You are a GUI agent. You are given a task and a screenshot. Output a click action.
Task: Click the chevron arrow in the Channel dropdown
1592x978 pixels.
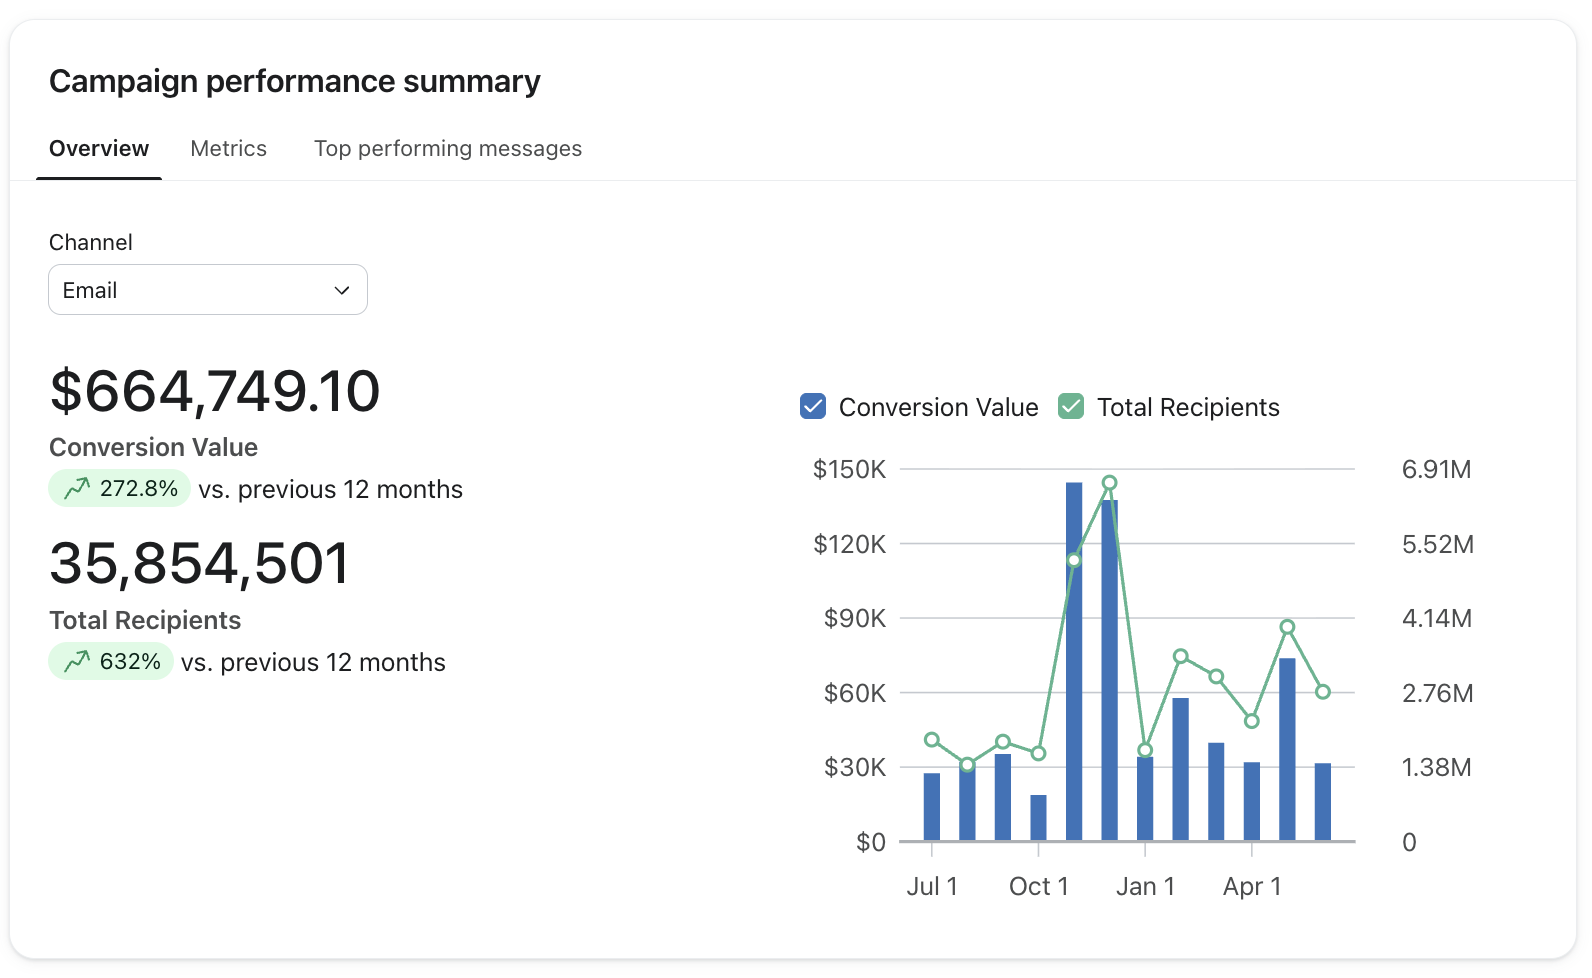[342, 290]
